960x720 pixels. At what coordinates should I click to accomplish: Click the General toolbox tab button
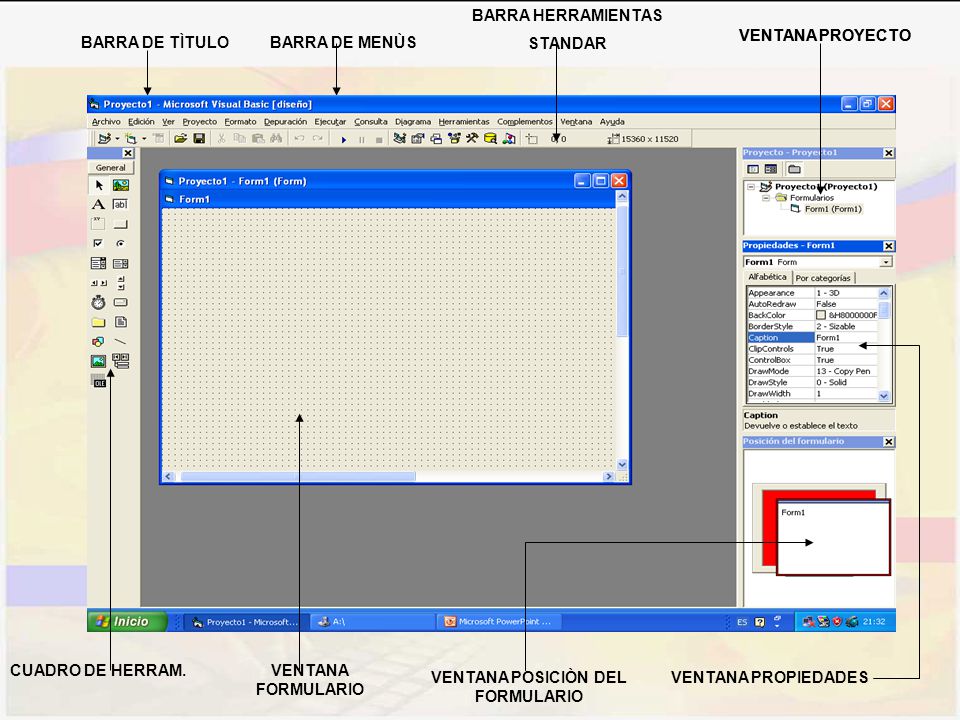pos(110,168)
